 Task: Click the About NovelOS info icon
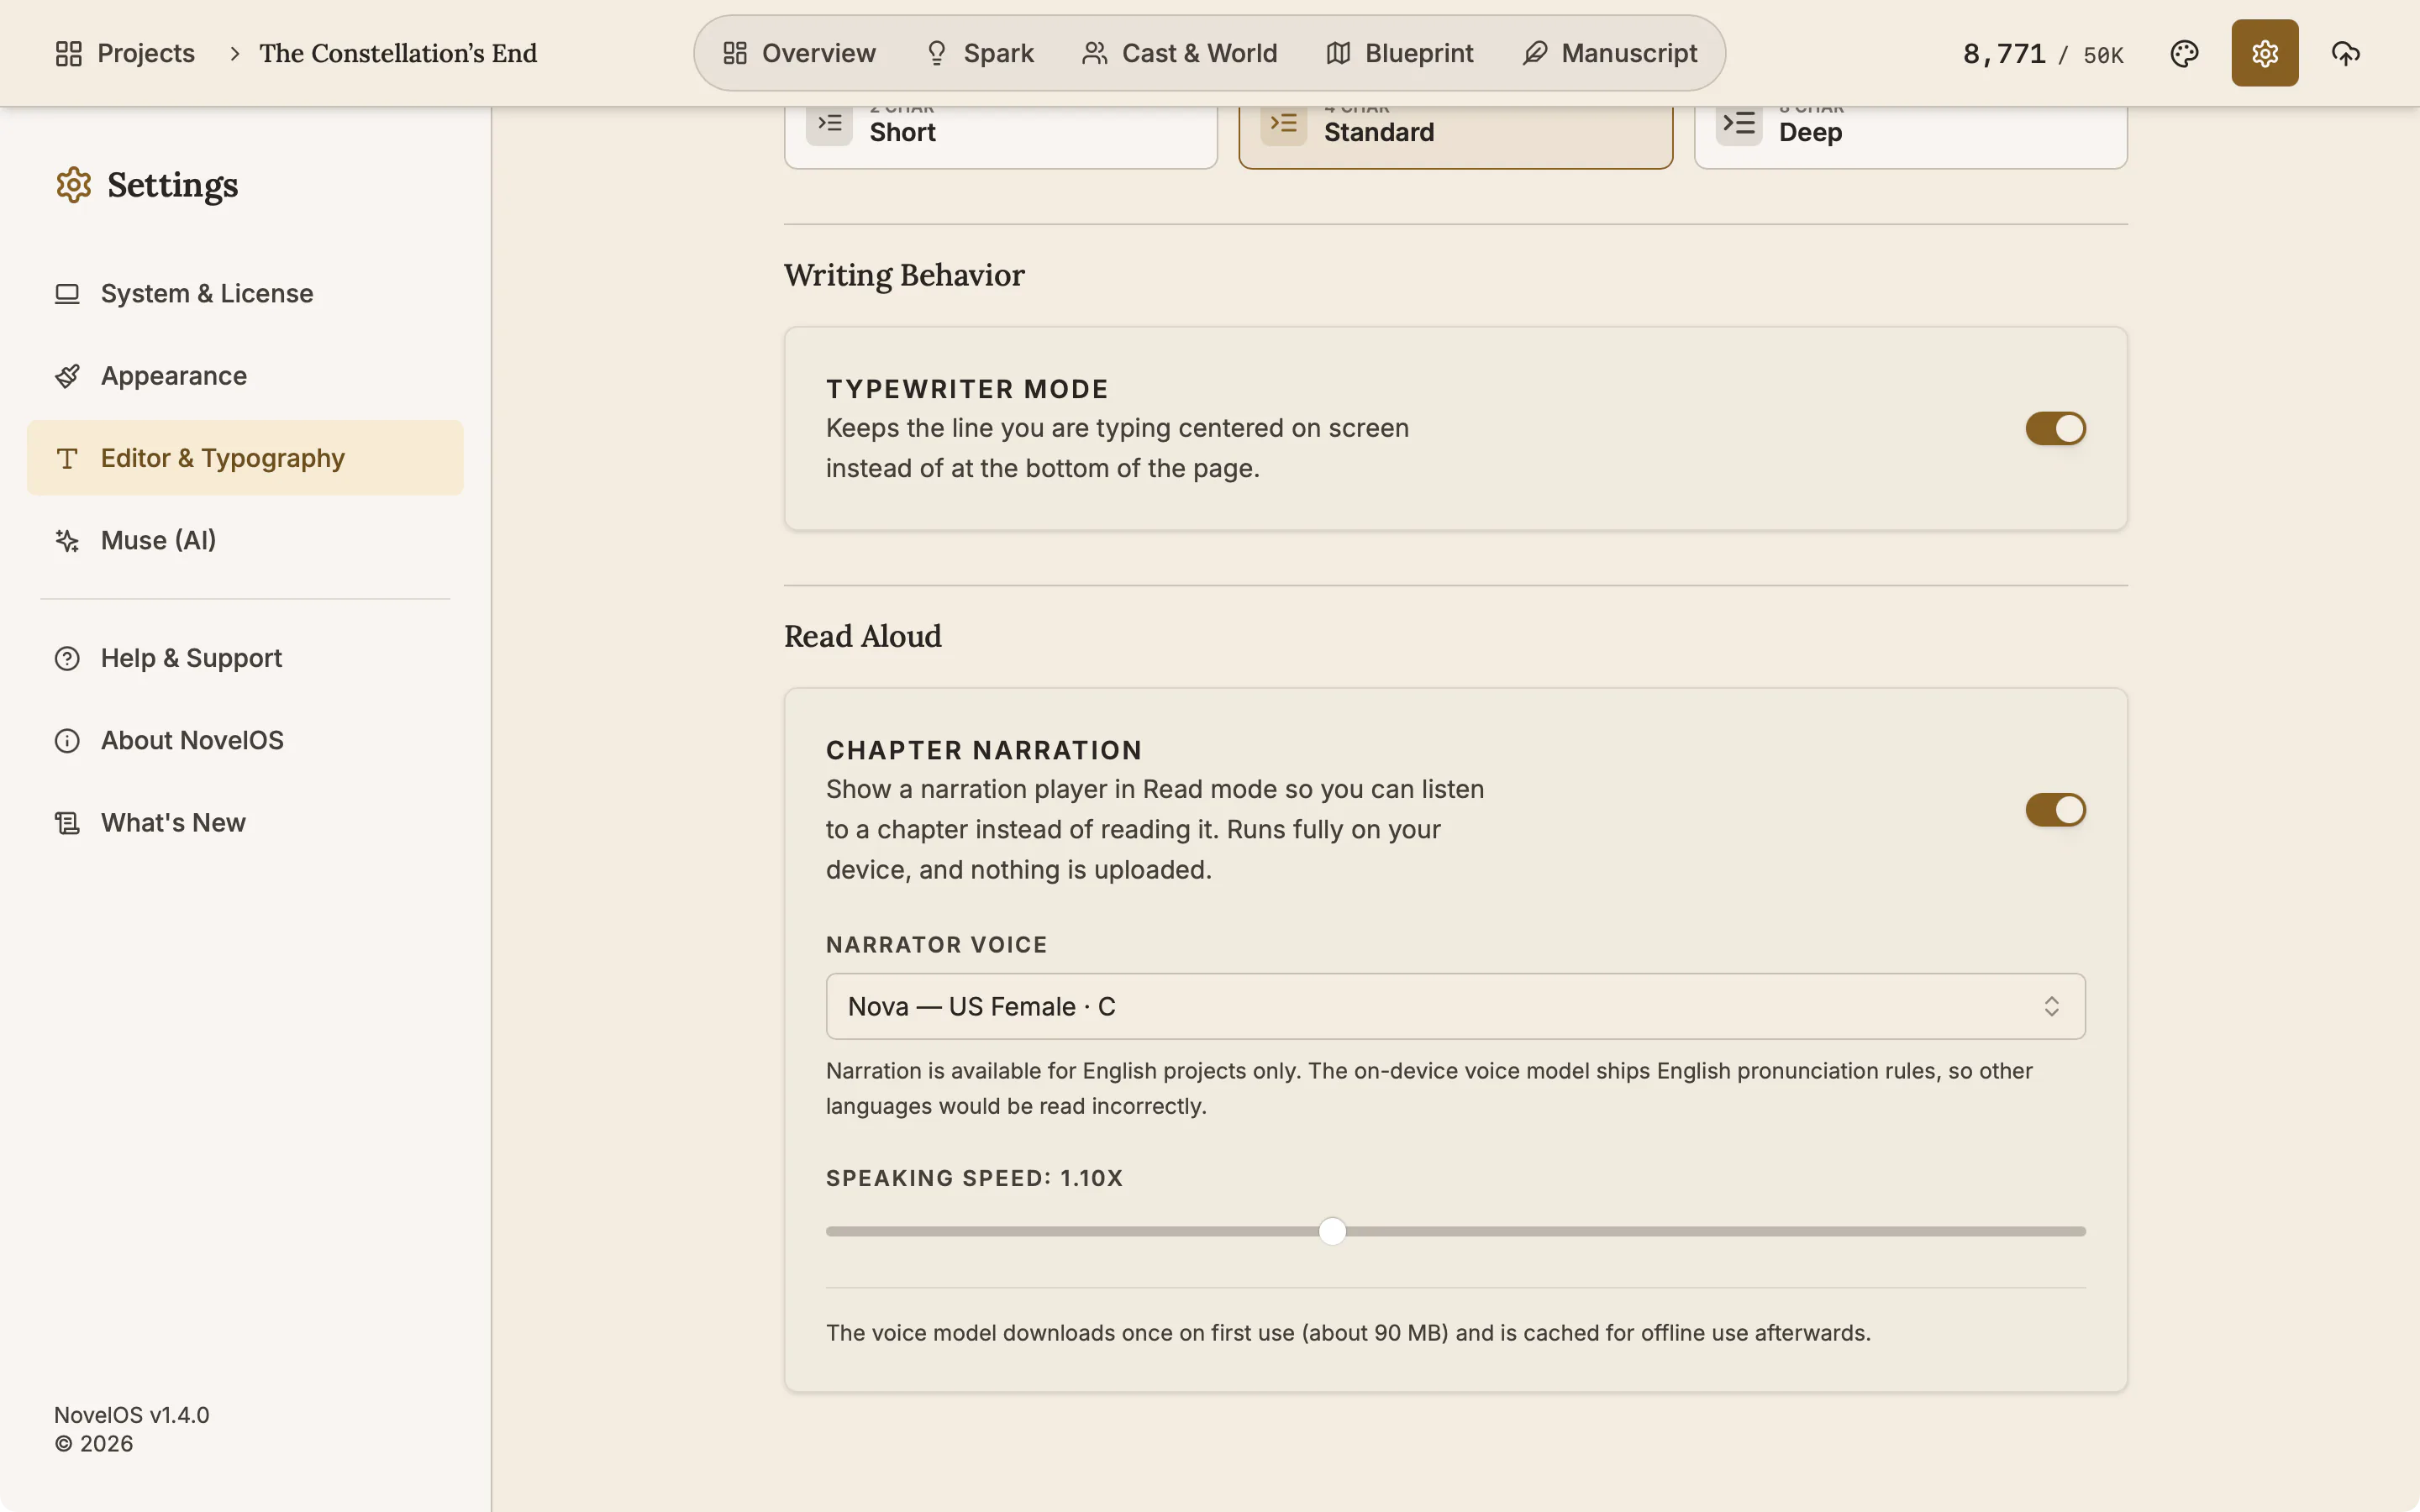pyautogui.click(x=67, y=741)
